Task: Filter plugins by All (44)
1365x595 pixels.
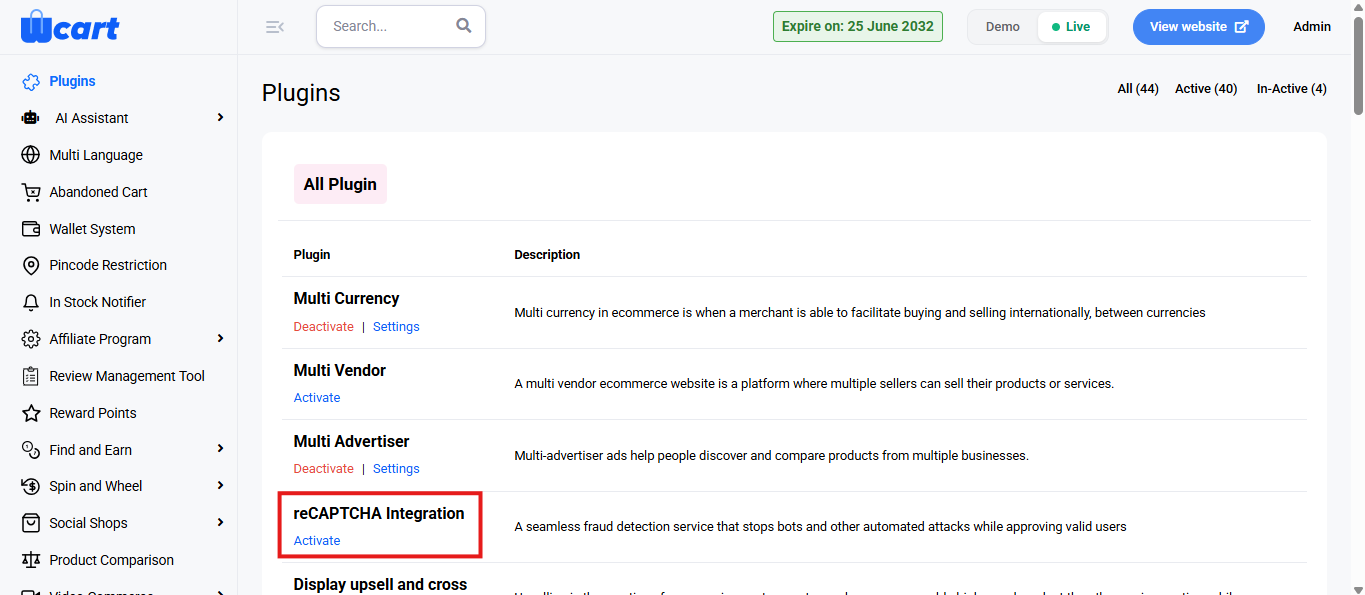Action: click(x=1138, y=89)
